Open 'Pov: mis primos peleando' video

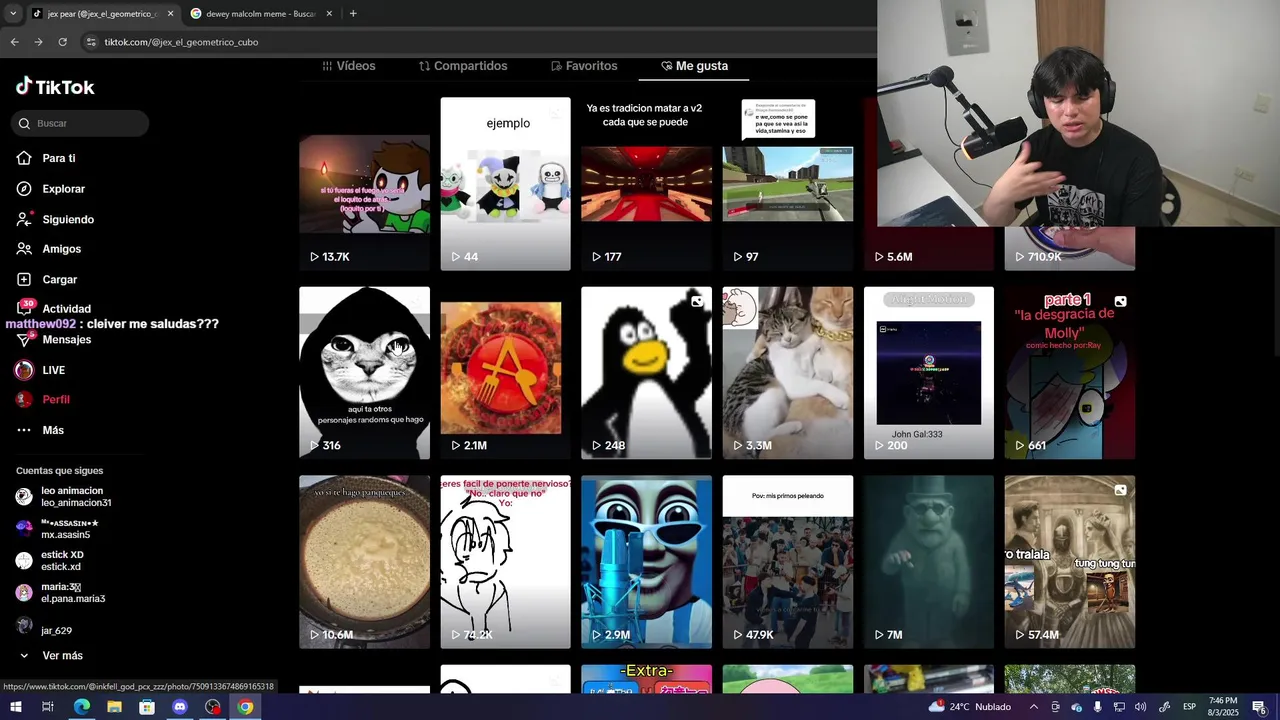pos(788,562)
